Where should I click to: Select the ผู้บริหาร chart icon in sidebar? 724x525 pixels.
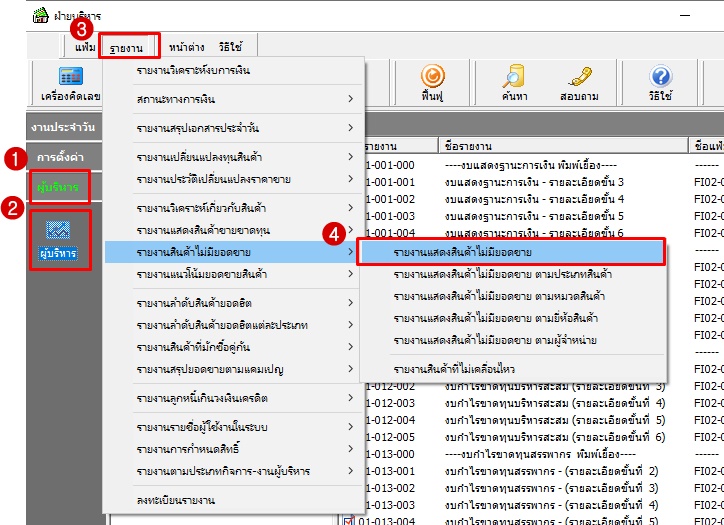coord(58,240)
